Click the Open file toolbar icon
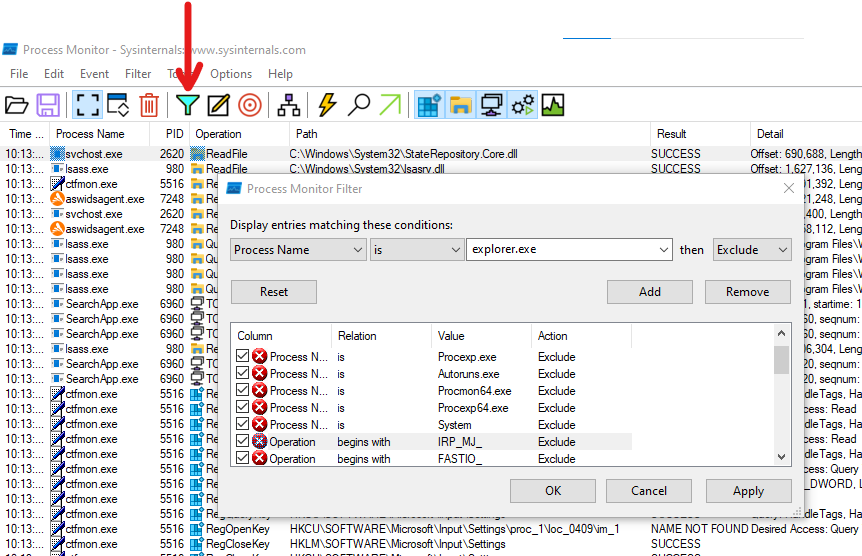The image size is (862, 556). [16, 105]
